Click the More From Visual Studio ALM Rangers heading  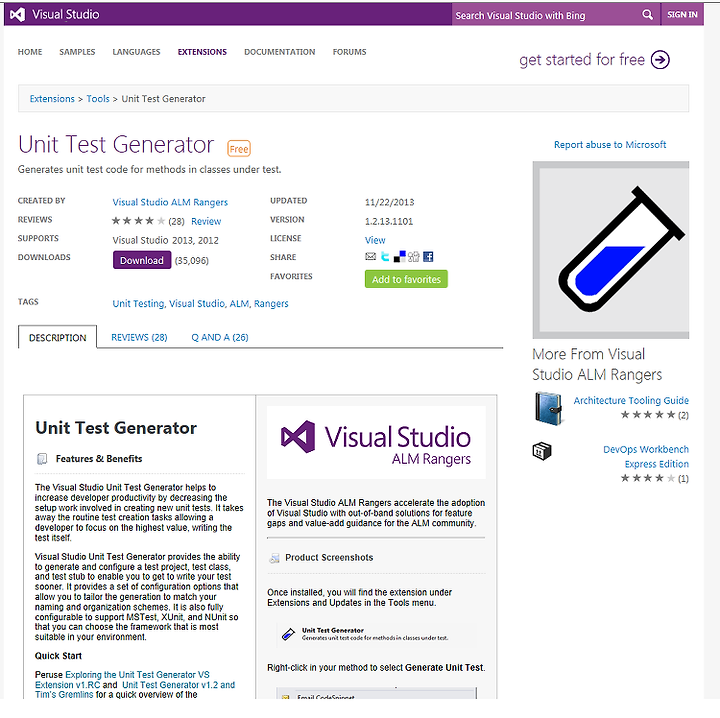(597, 365)
